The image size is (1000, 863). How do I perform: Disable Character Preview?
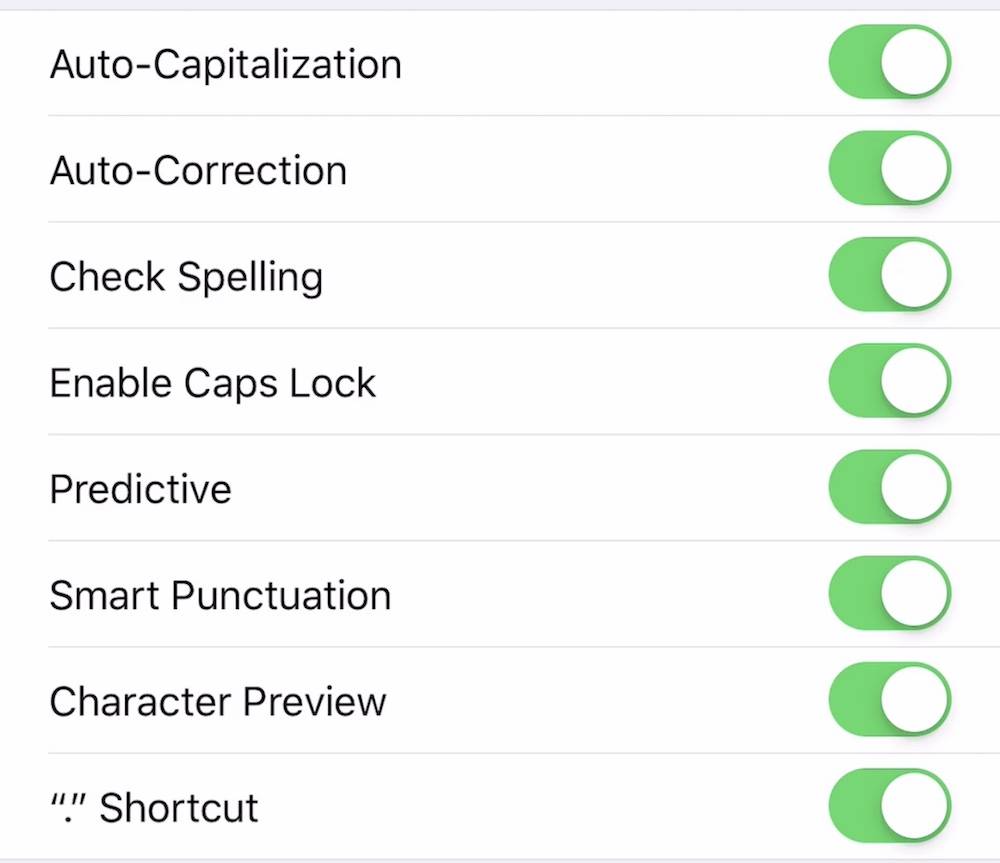click(889, 700)
